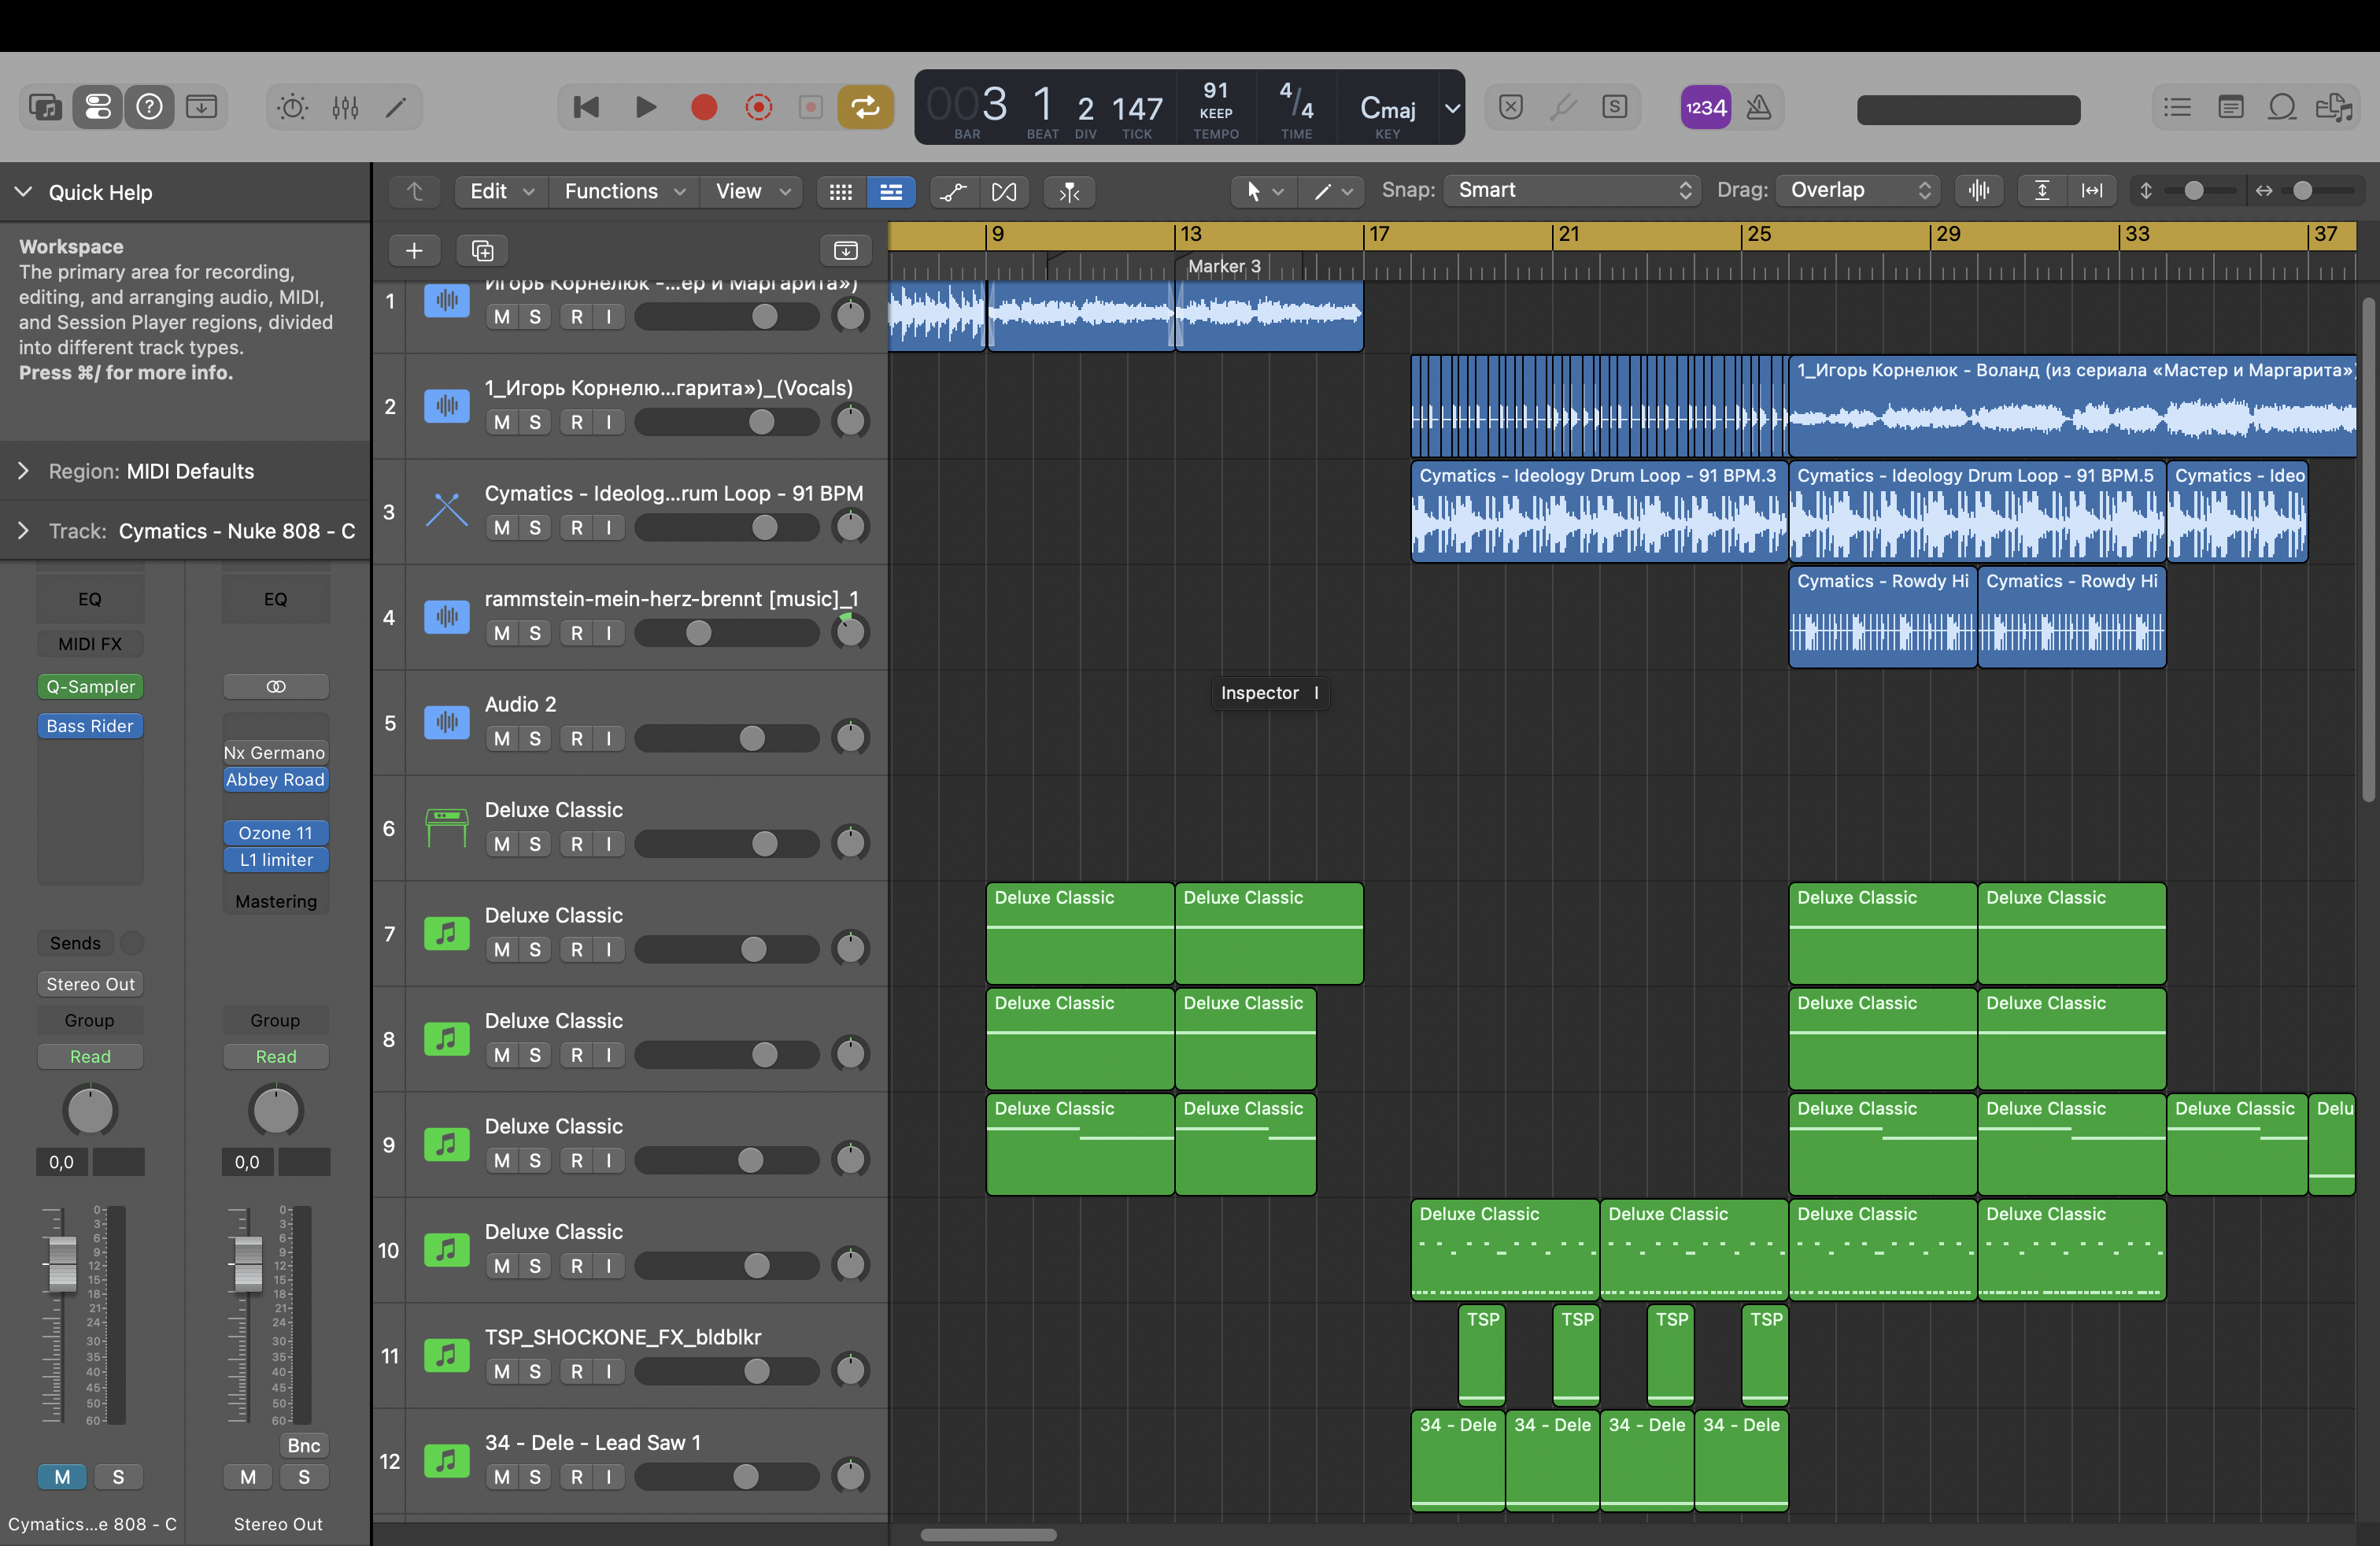This screenshot has width=2380, height=1546.
Task: Expand the Region MIDI Defaults section
Action: point(23,471)
